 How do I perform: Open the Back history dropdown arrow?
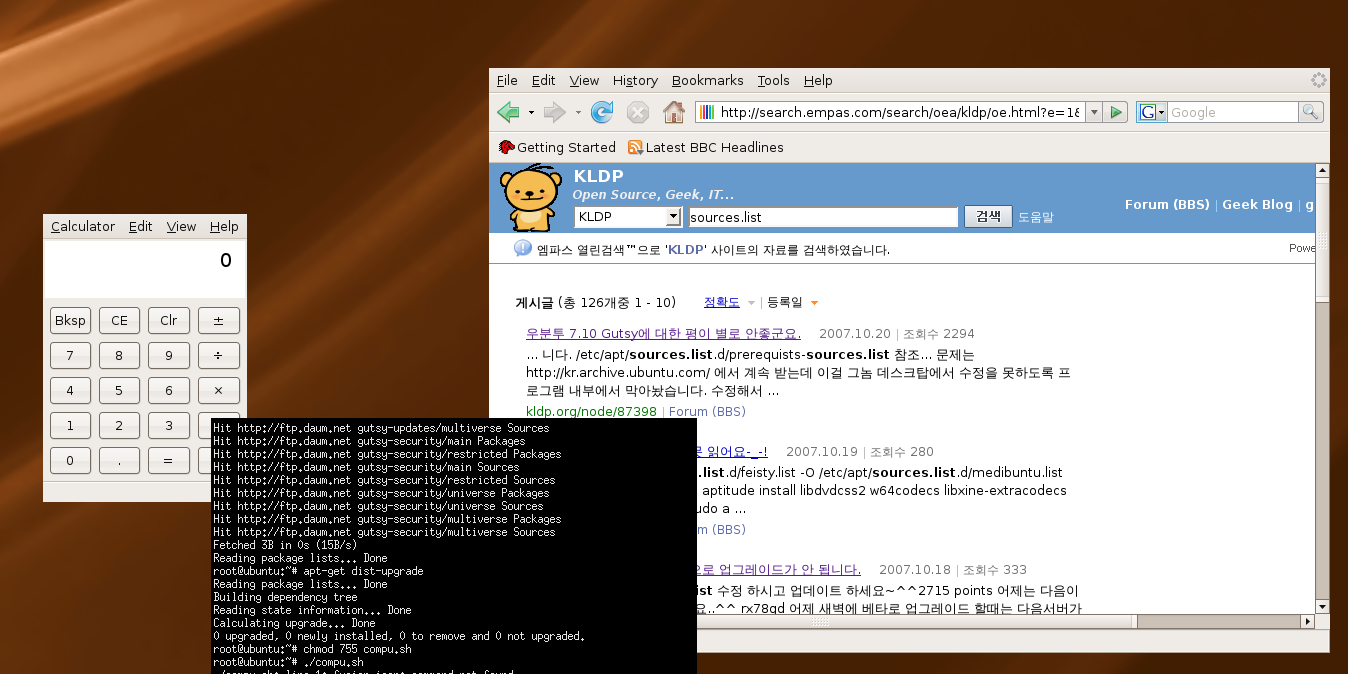tap(531, 112)
